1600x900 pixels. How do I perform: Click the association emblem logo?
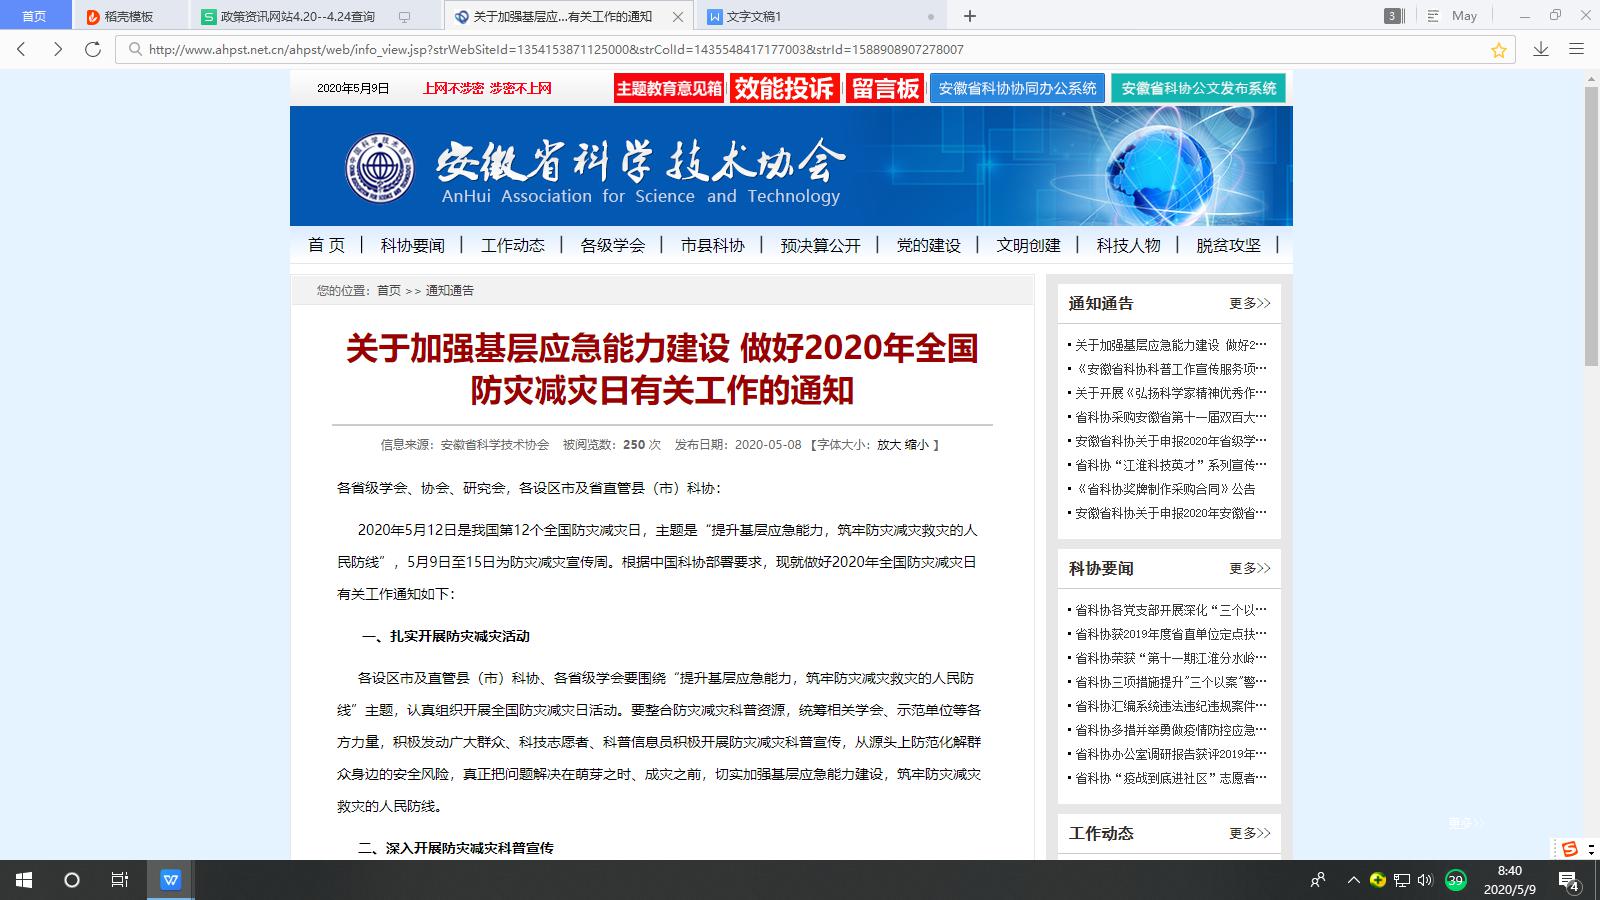pos(379,167)
